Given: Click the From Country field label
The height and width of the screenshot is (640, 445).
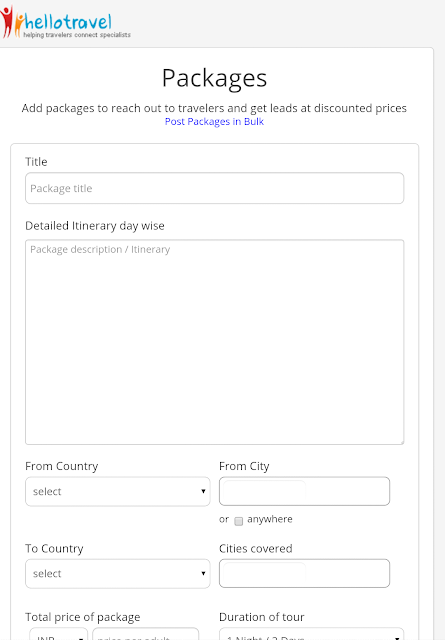Looking at the screenshot, I should (x=62, y=466).
